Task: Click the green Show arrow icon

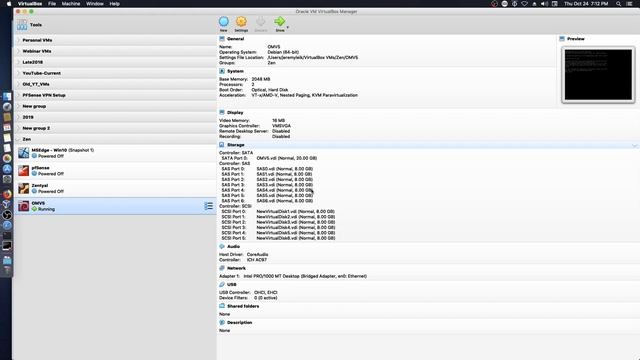Action: point(280,21)
